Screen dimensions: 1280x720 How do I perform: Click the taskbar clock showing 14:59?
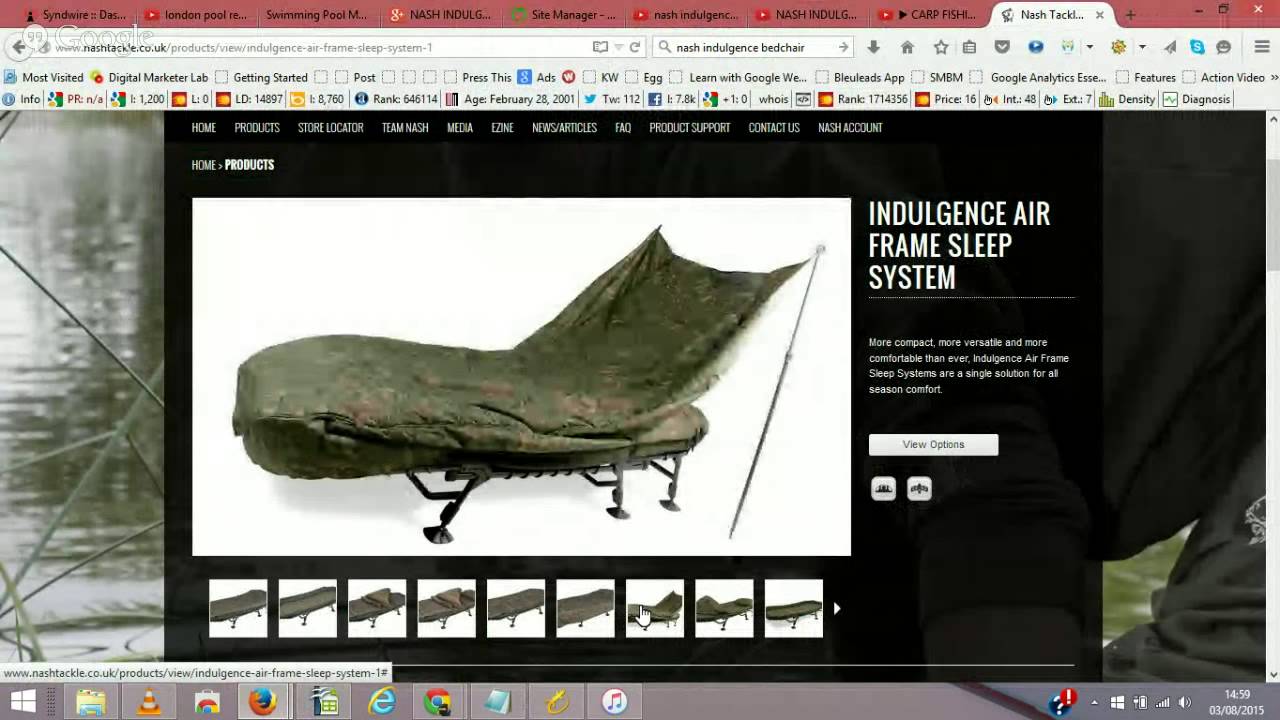click(x=1237, y=702)
